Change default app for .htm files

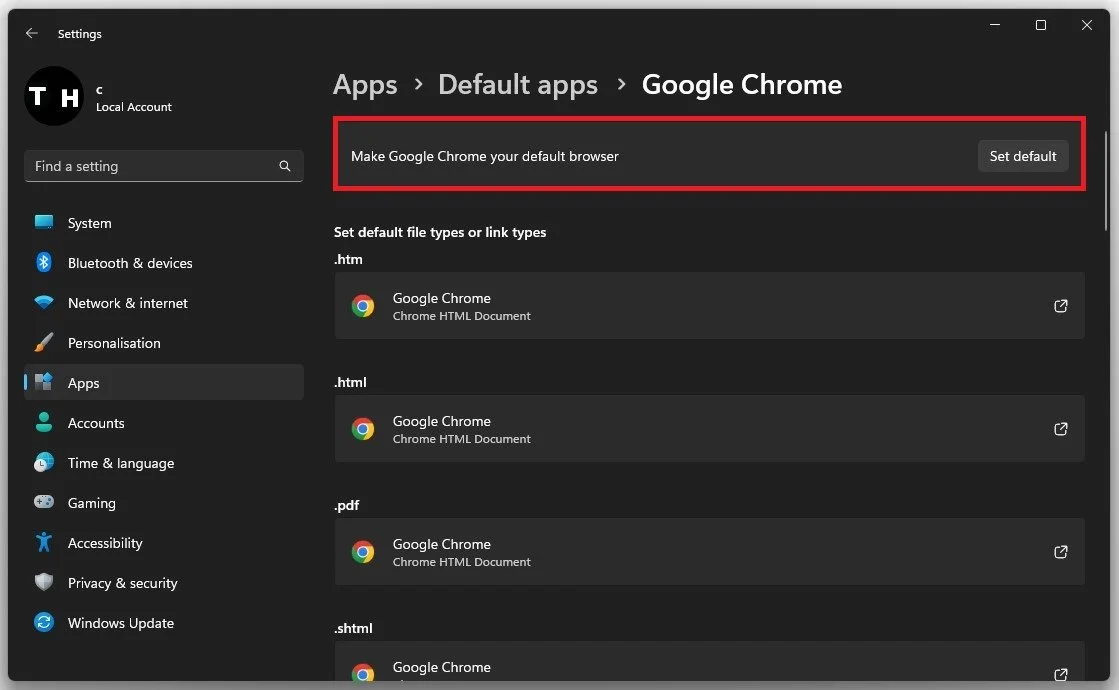[709, 305]
